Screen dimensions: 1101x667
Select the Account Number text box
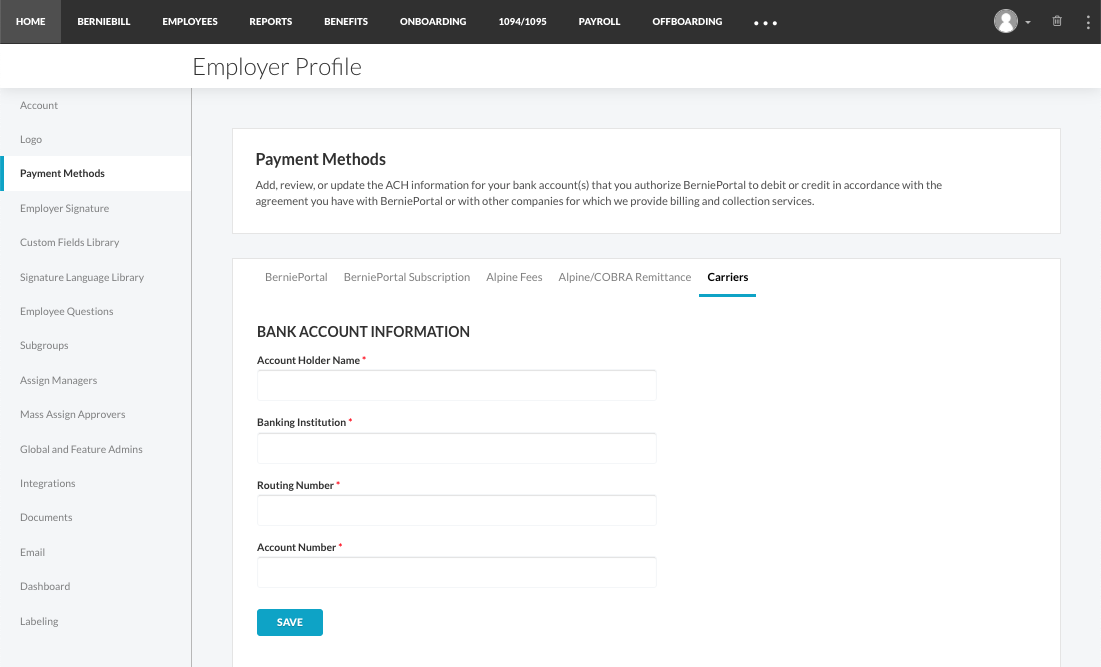456,572
